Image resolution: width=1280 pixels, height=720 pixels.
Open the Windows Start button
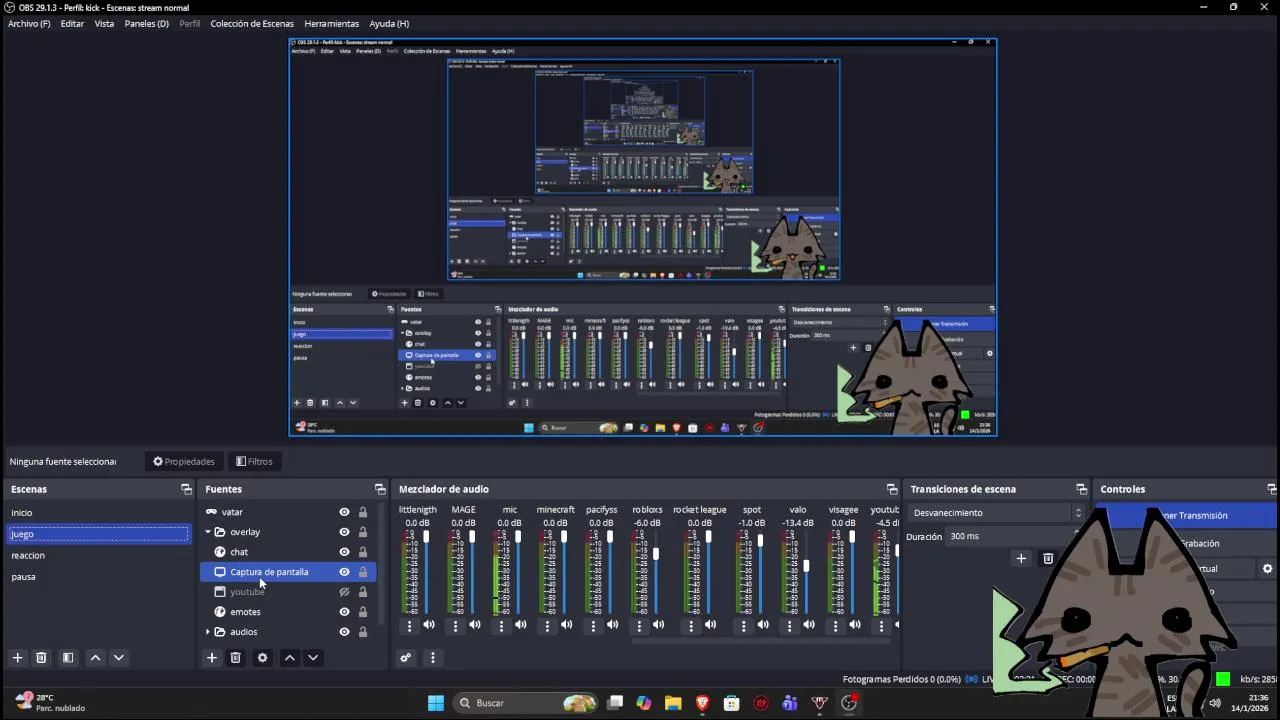(436, 703)
